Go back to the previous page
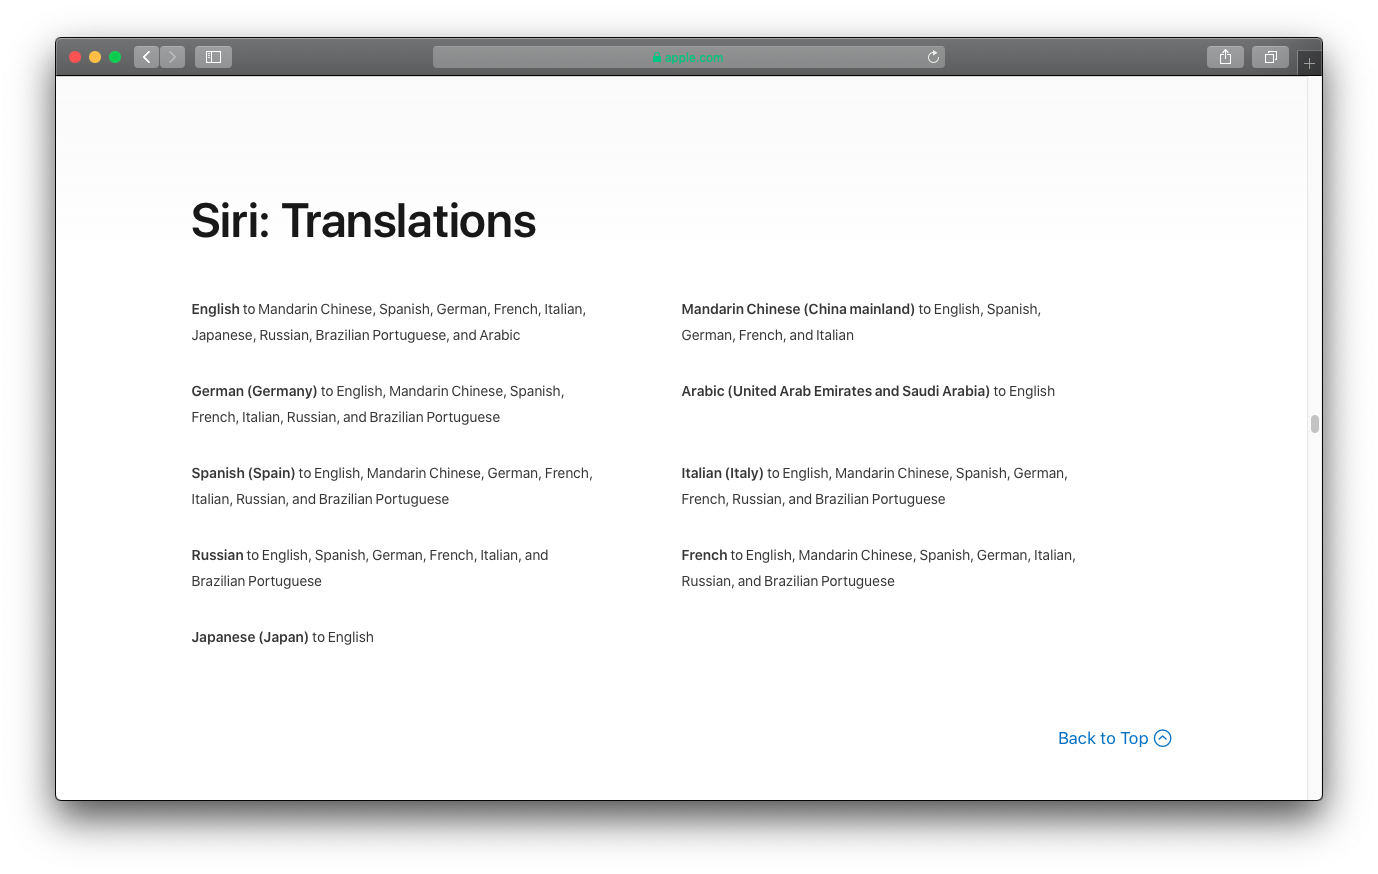Screen dimensions: 1378x874 pos(147,57)
